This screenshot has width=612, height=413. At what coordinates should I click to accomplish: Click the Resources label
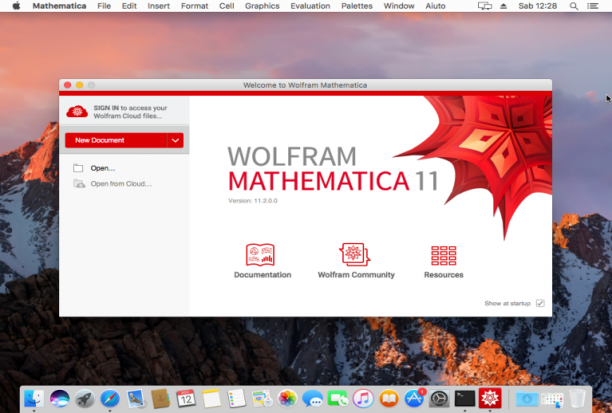(443, 275)
